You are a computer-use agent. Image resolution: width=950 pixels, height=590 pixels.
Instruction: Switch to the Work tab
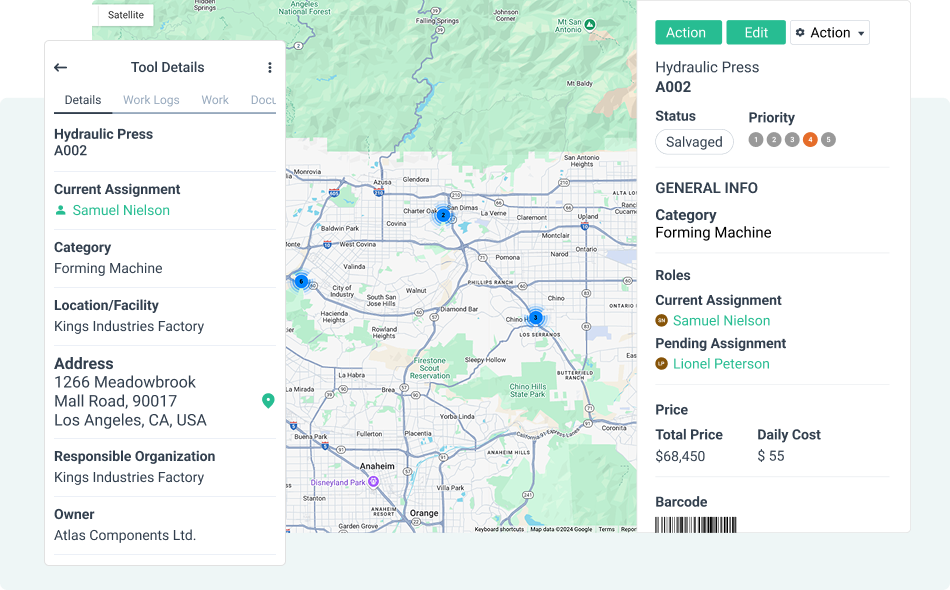click(215, 100)
